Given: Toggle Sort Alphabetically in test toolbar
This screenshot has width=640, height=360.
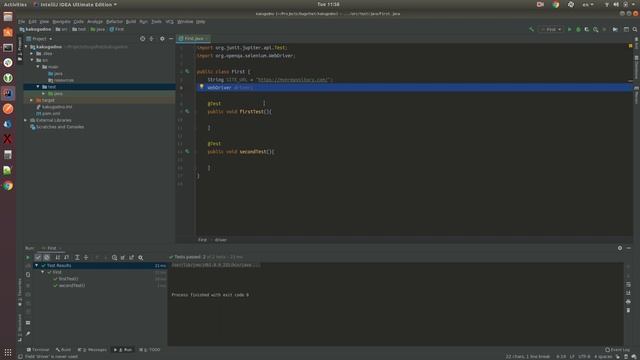Looking at the screenshot, I should click(58, 258).
